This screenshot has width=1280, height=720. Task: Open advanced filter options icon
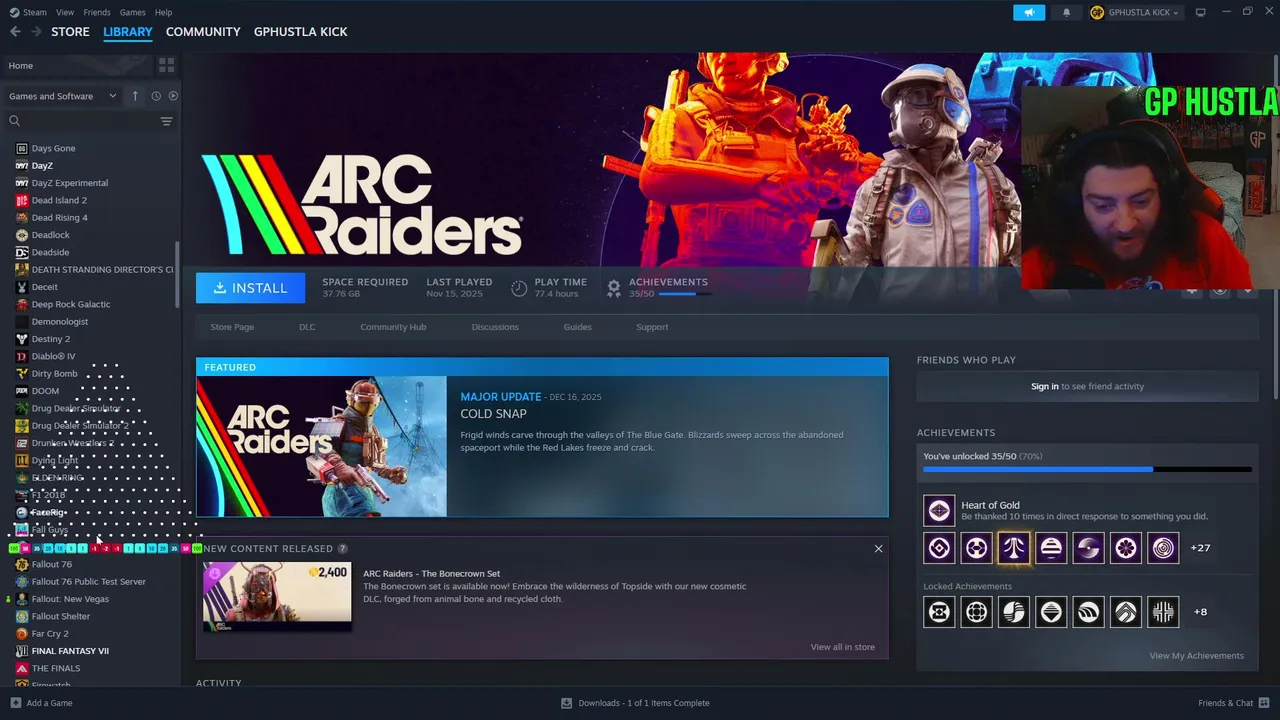(167, 121)
